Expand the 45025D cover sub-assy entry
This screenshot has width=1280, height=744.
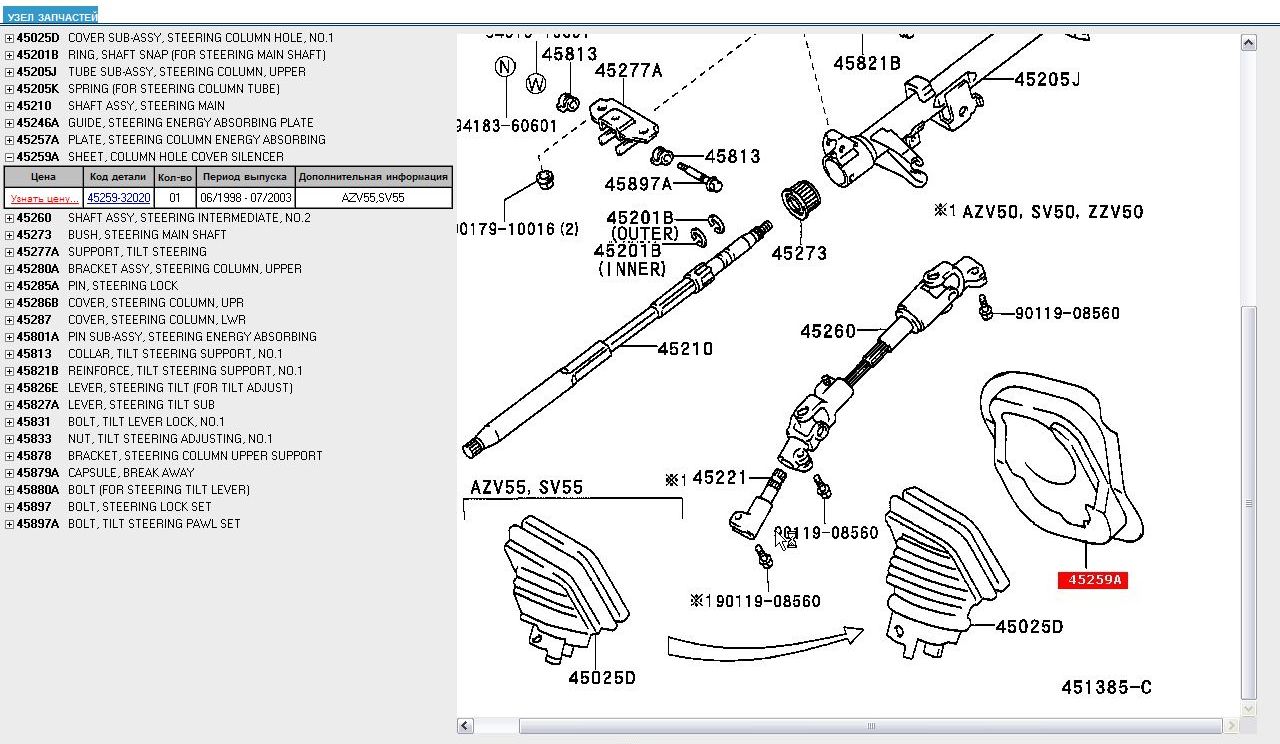10,38
